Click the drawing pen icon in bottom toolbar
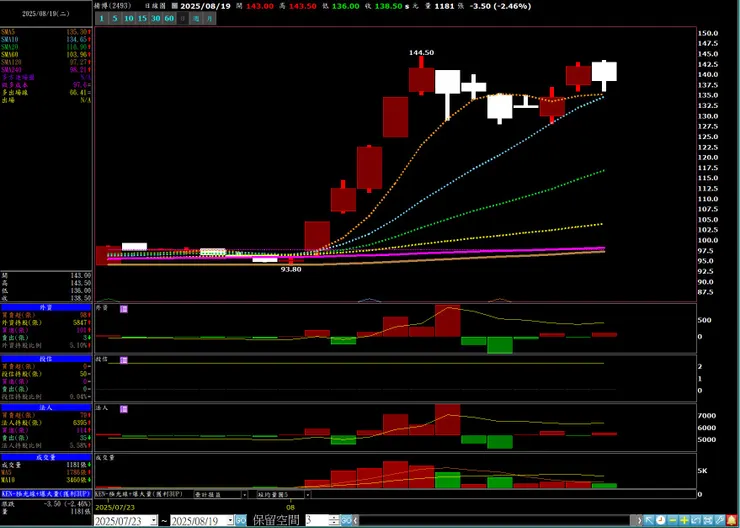Viewport: 740px width, 528px height. 720,520
